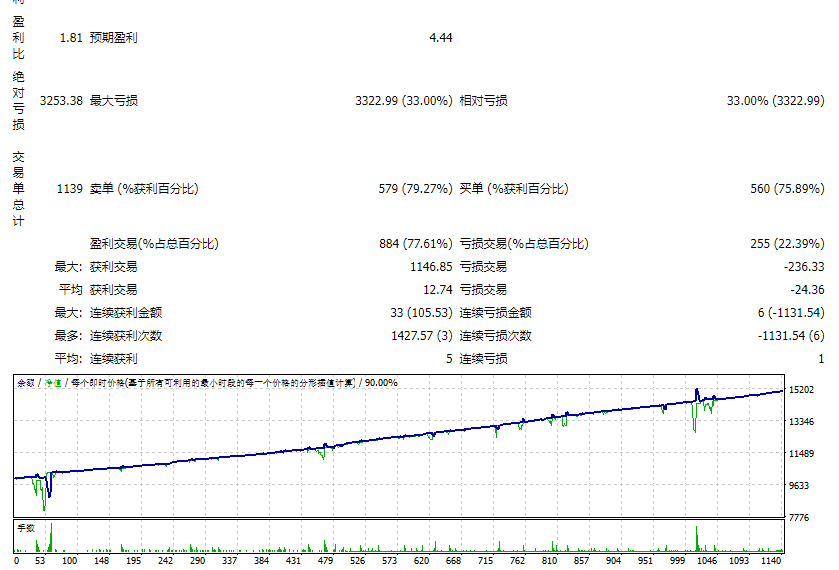Viewport: 839px width, 570px height.
Task: Select the expected payoff value 4.44
Action: [x=440, y=38]
